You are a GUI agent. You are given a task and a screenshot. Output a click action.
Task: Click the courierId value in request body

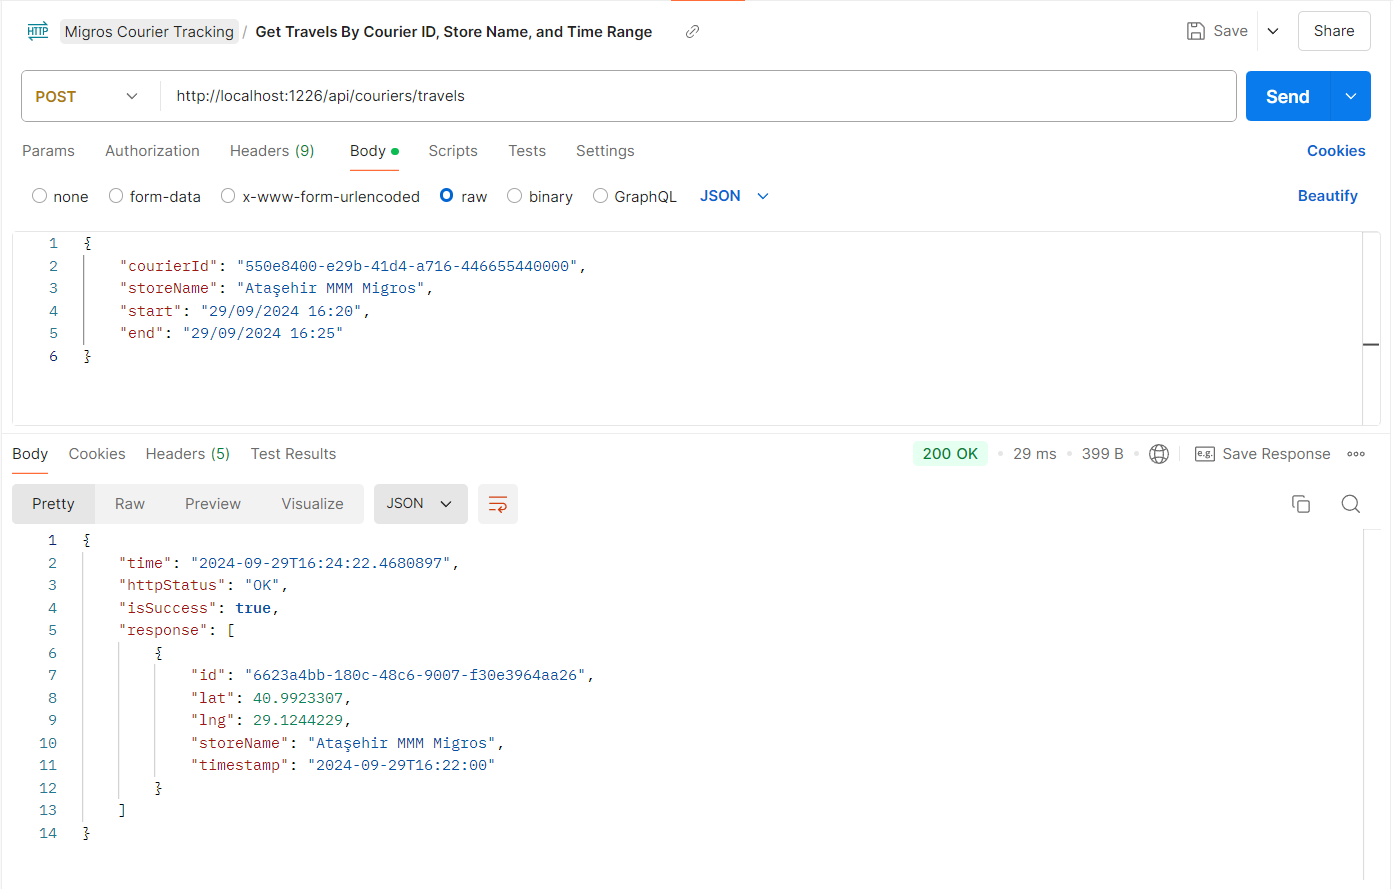(x=407, y=266)
